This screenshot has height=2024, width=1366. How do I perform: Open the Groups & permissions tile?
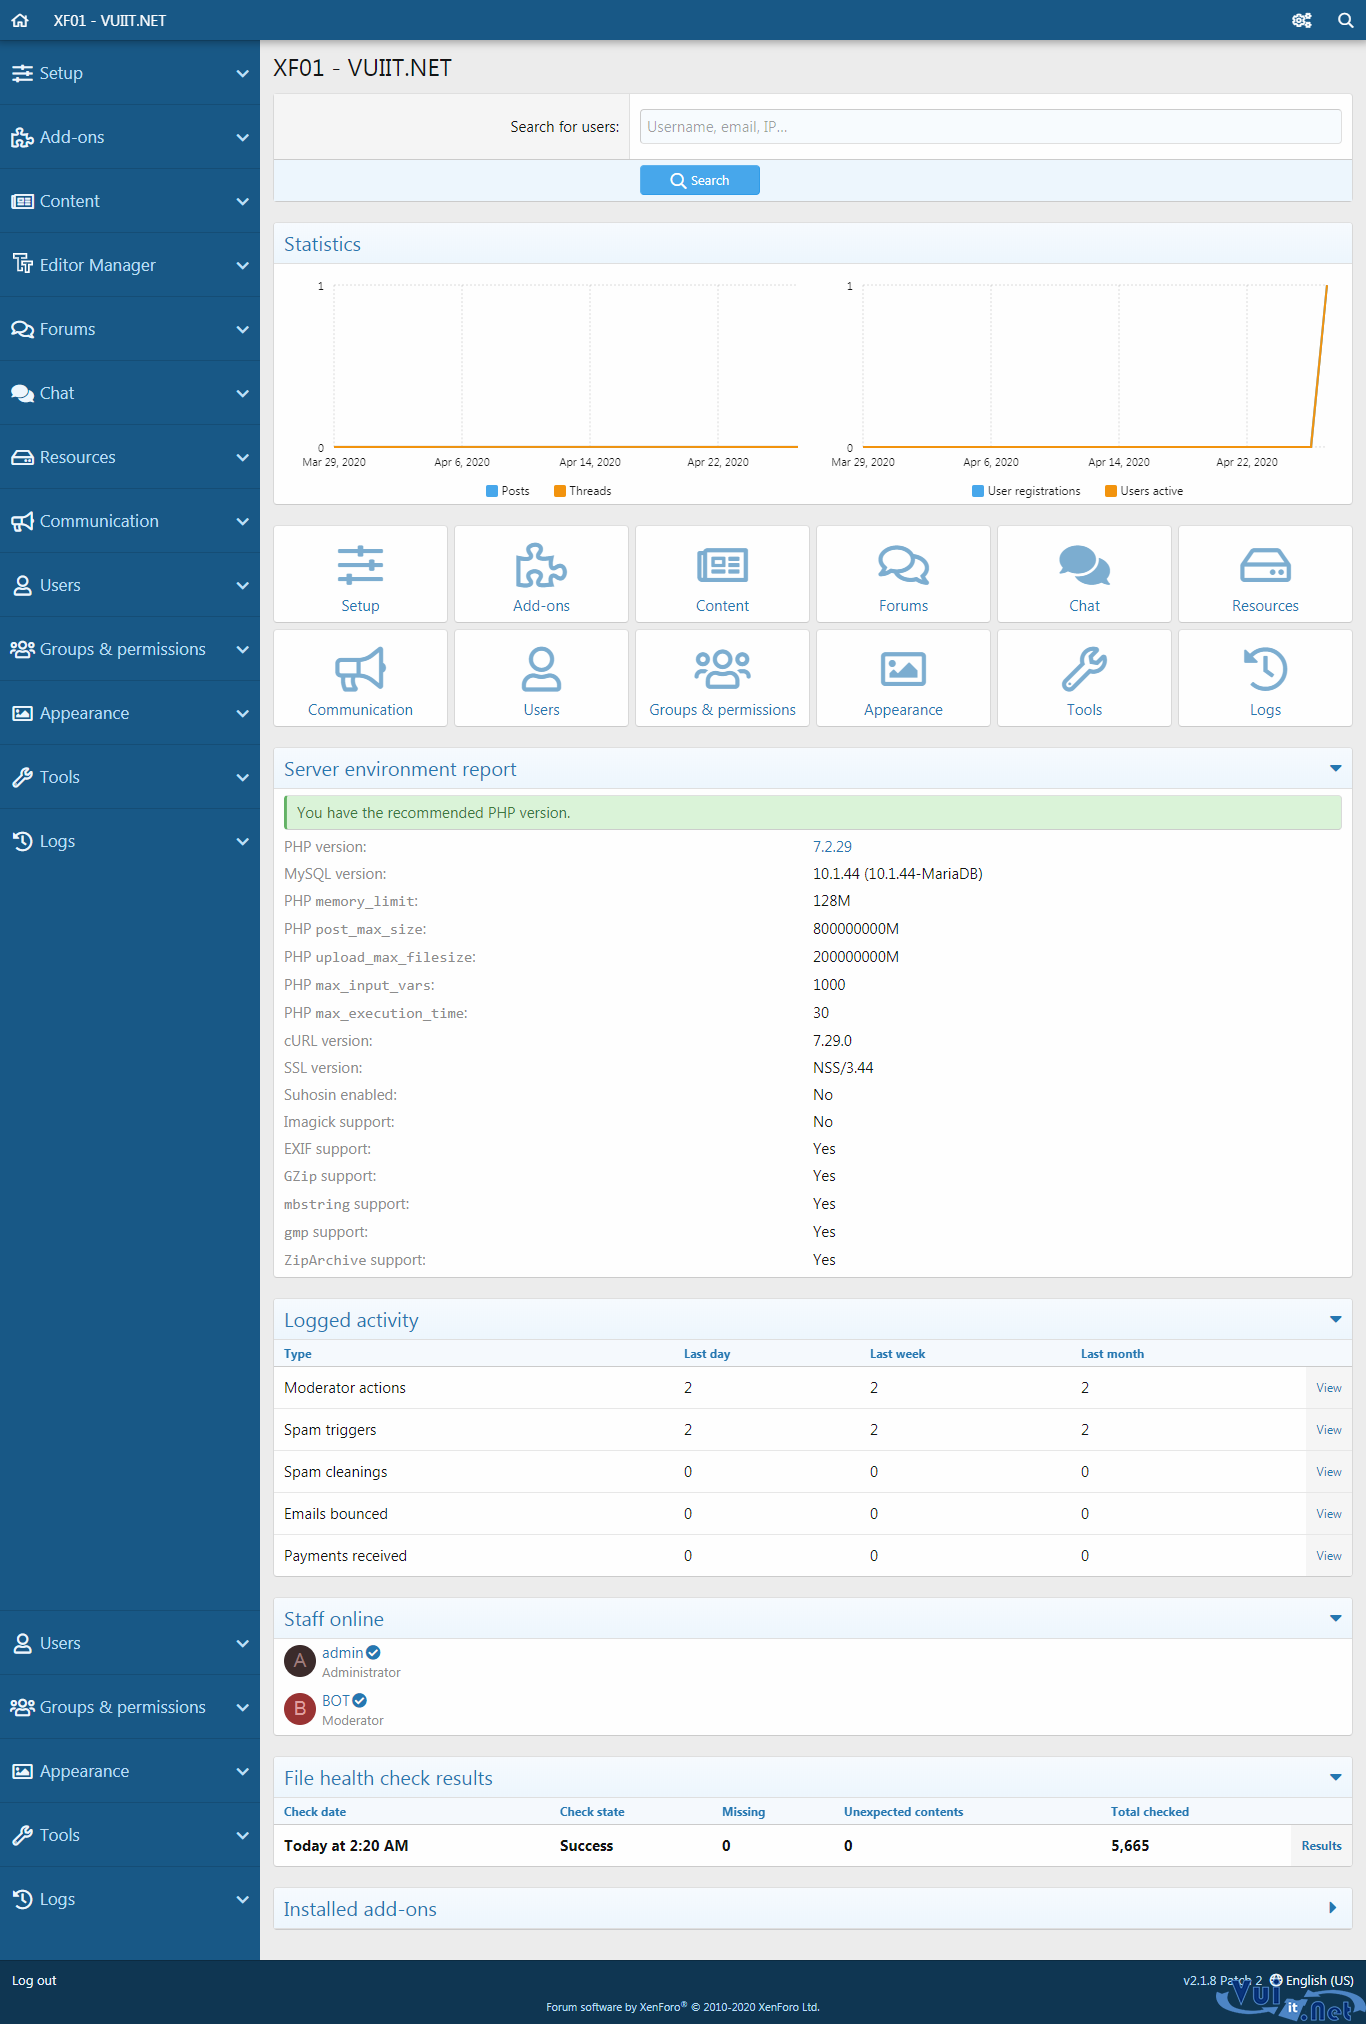click(x=722, y=678)
